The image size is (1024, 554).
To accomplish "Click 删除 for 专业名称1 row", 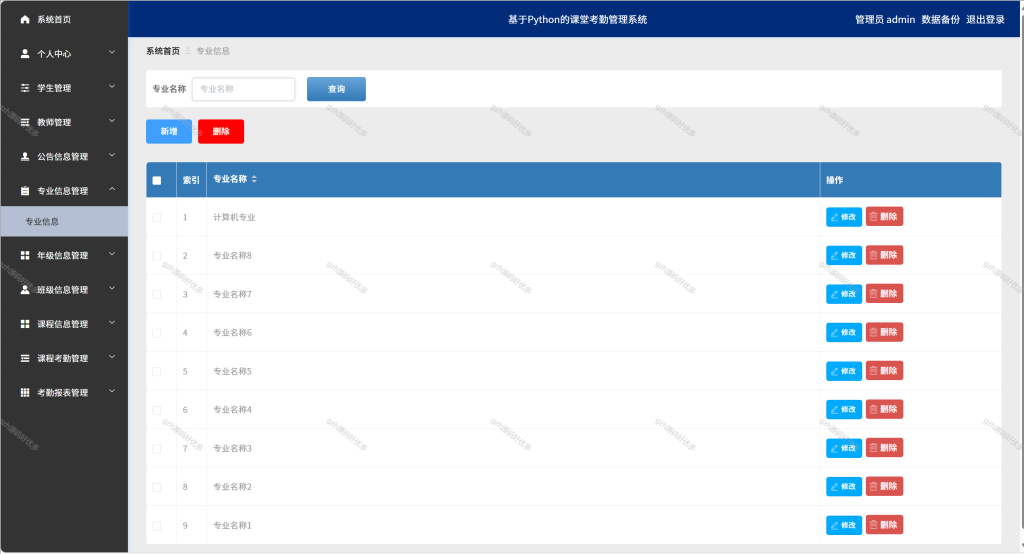I will pos(884,525).
